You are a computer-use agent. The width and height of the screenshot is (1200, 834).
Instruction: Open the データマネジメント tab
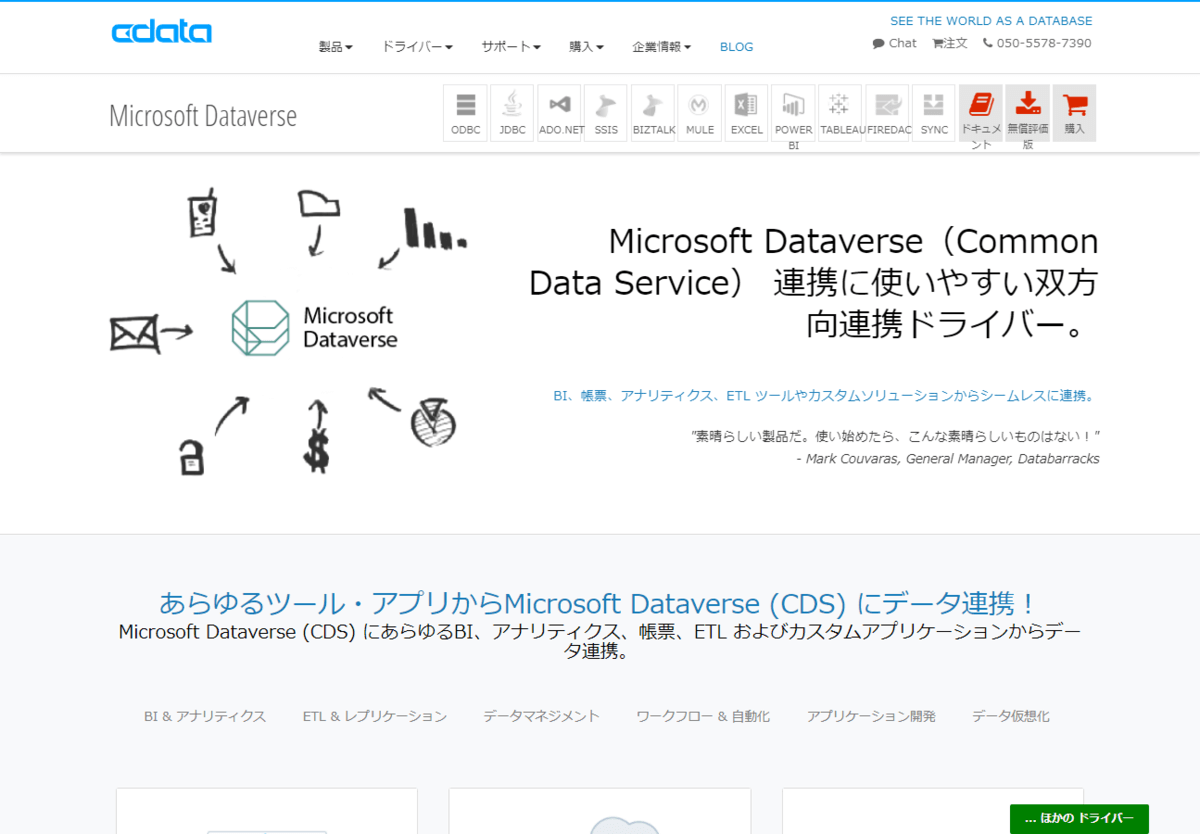tap(541, 716)
